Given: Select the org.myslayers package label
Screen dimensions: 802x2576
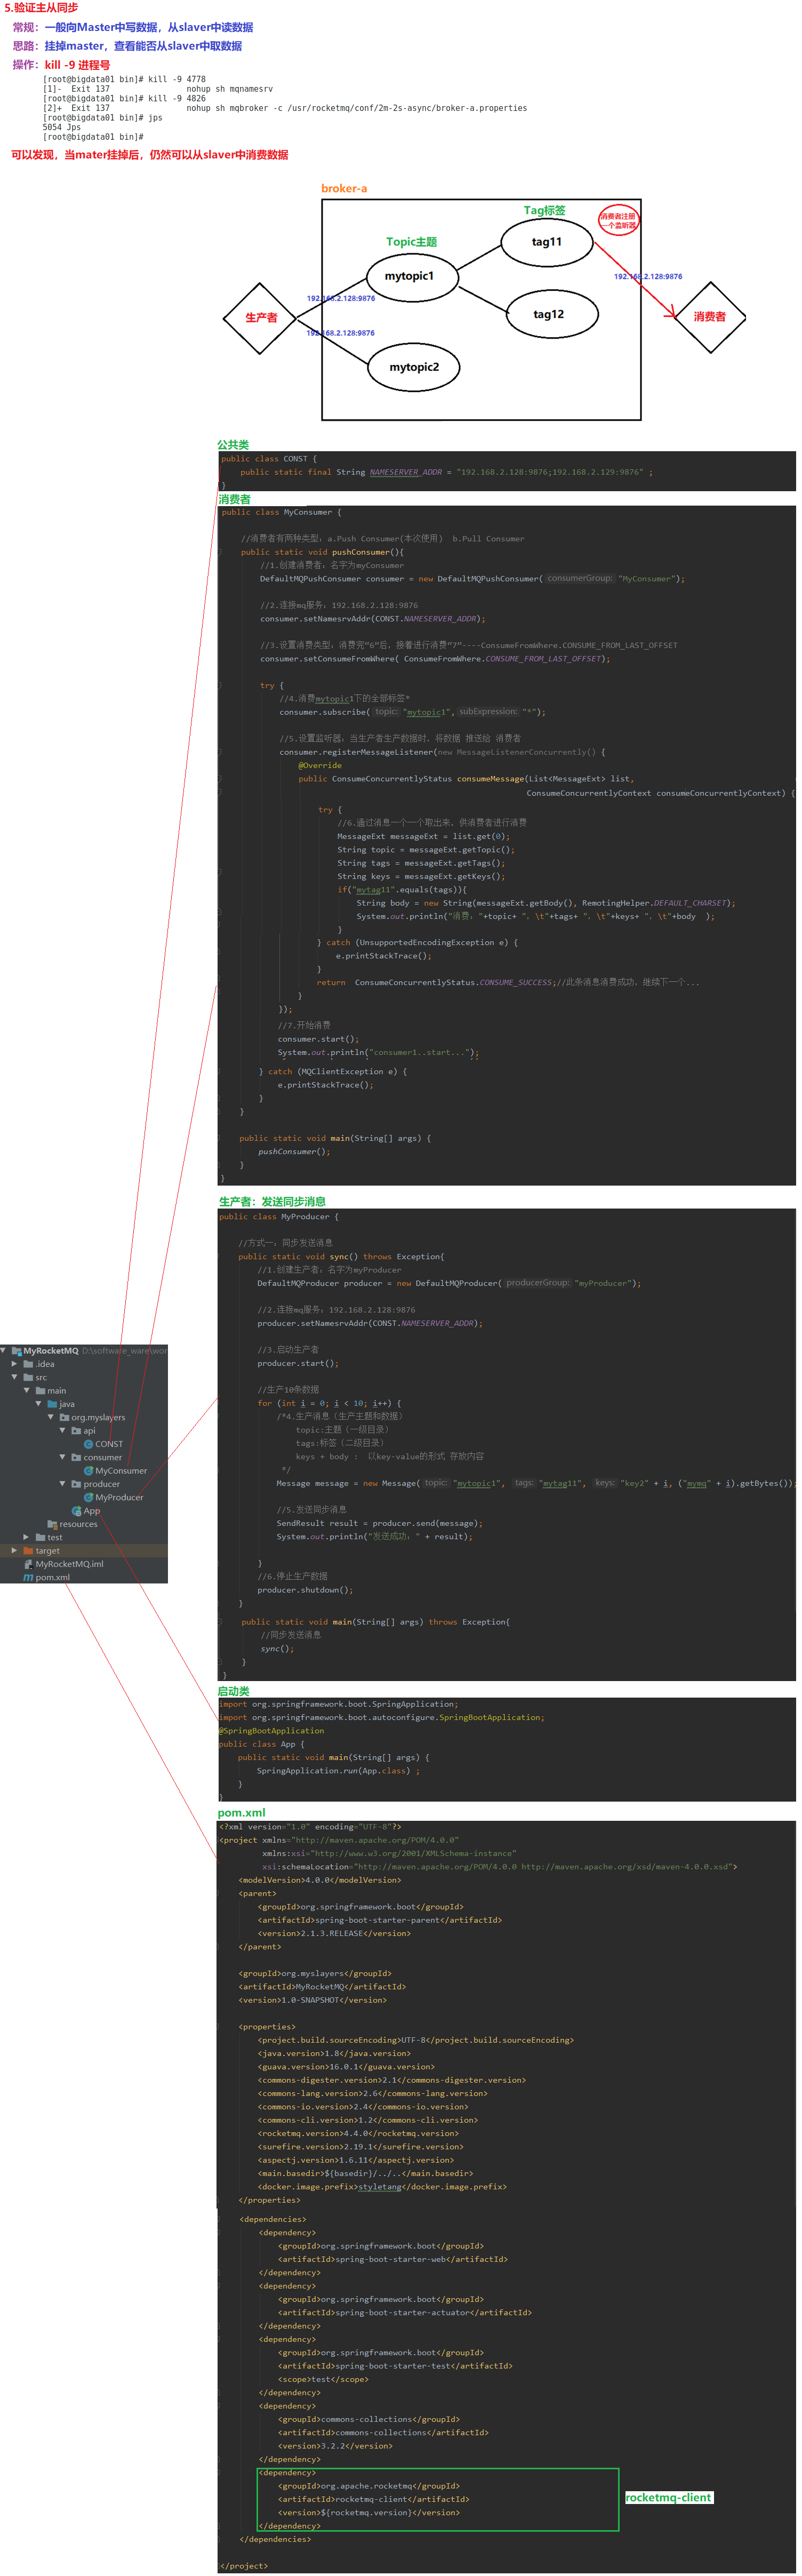Looking at the screenshot, I should 98,1417.
